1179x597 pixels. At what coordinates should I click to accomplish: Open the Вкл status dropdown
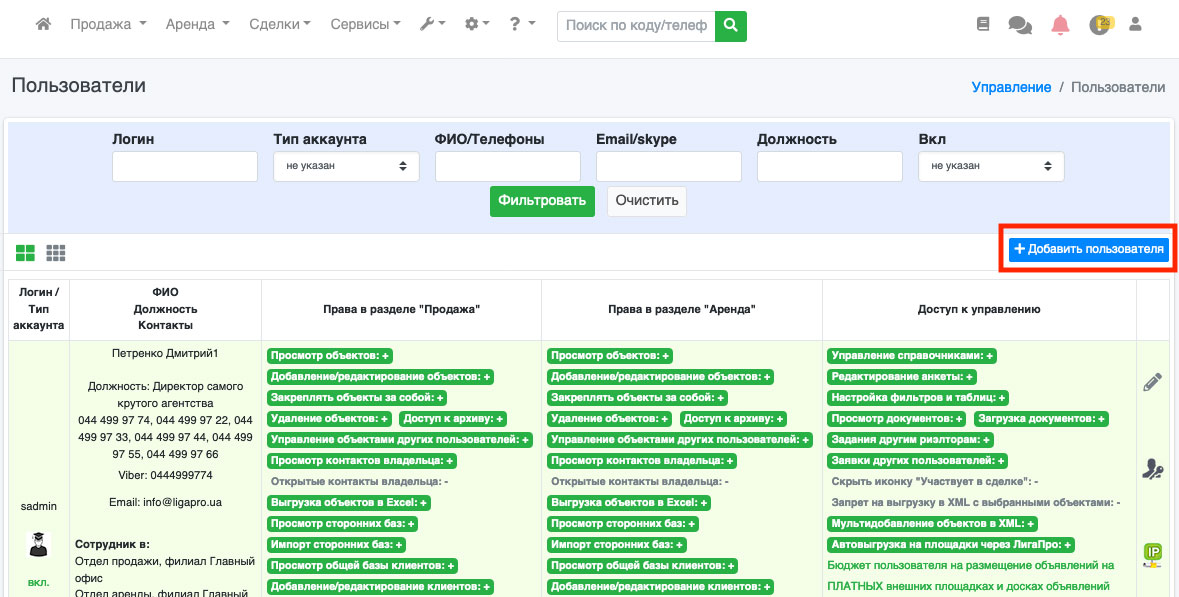click(x=991, y=166)
